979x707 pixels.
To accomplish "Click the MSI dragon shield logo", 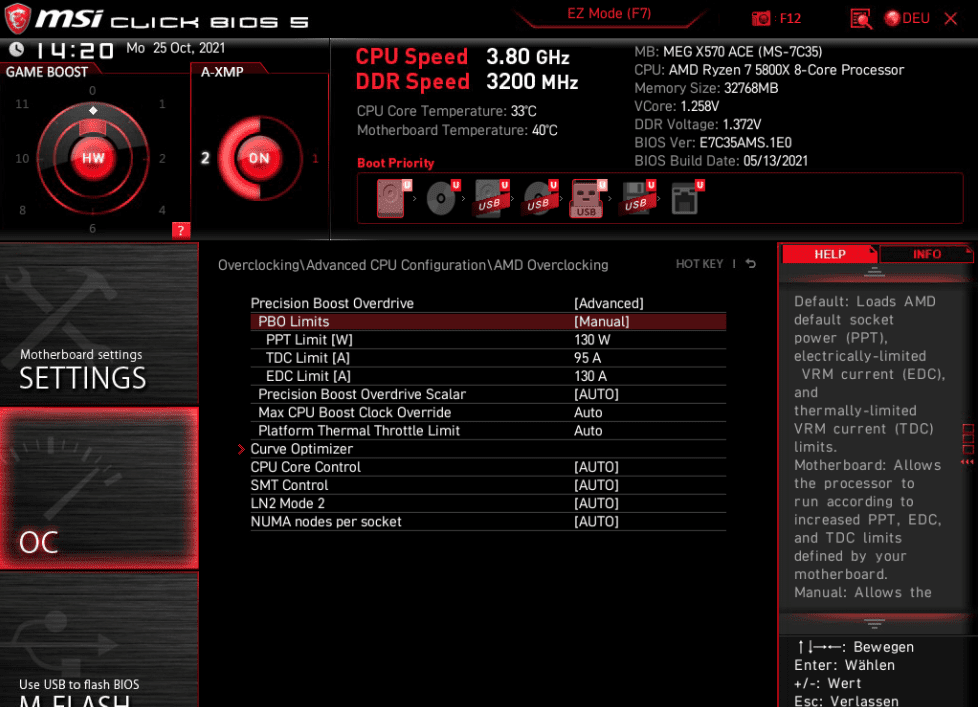I will [17, 18].
